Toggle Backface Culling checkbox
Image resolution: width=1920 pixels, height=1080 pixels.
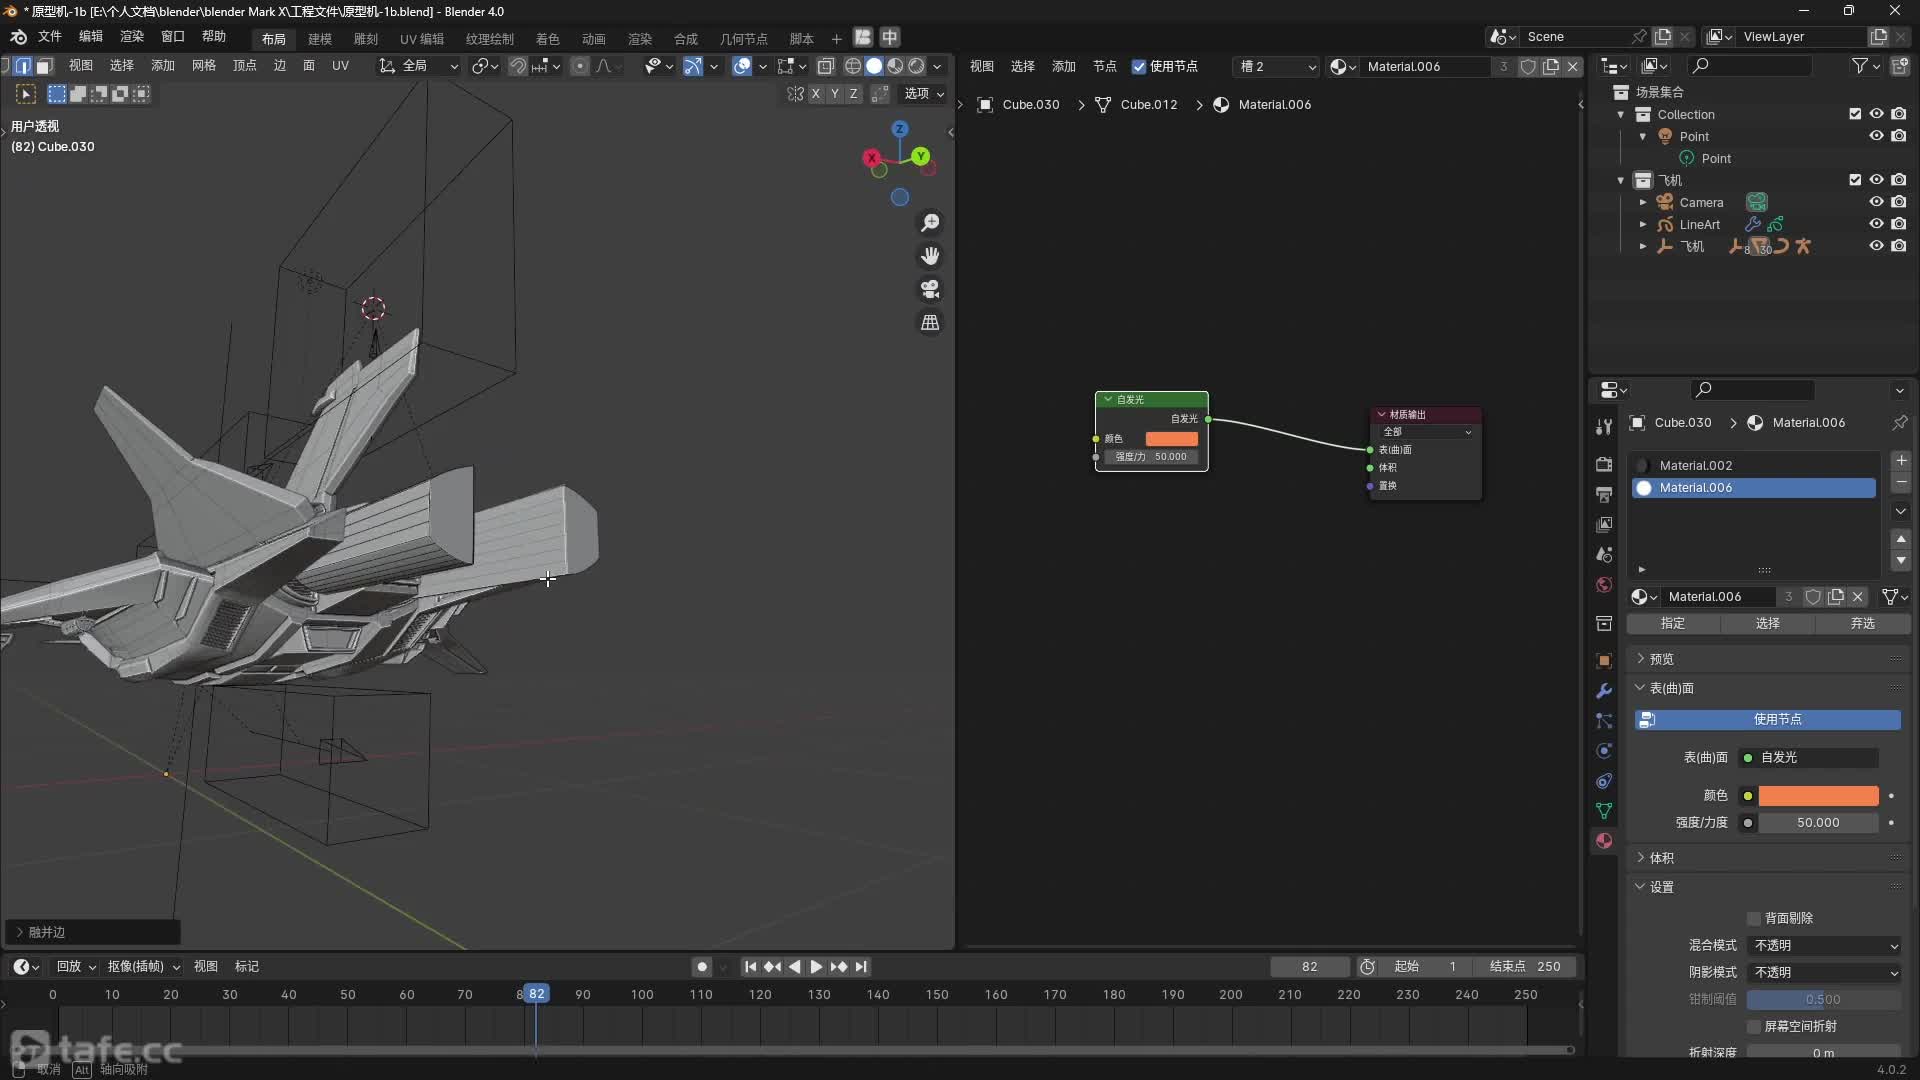click(x=1754, y=918)
